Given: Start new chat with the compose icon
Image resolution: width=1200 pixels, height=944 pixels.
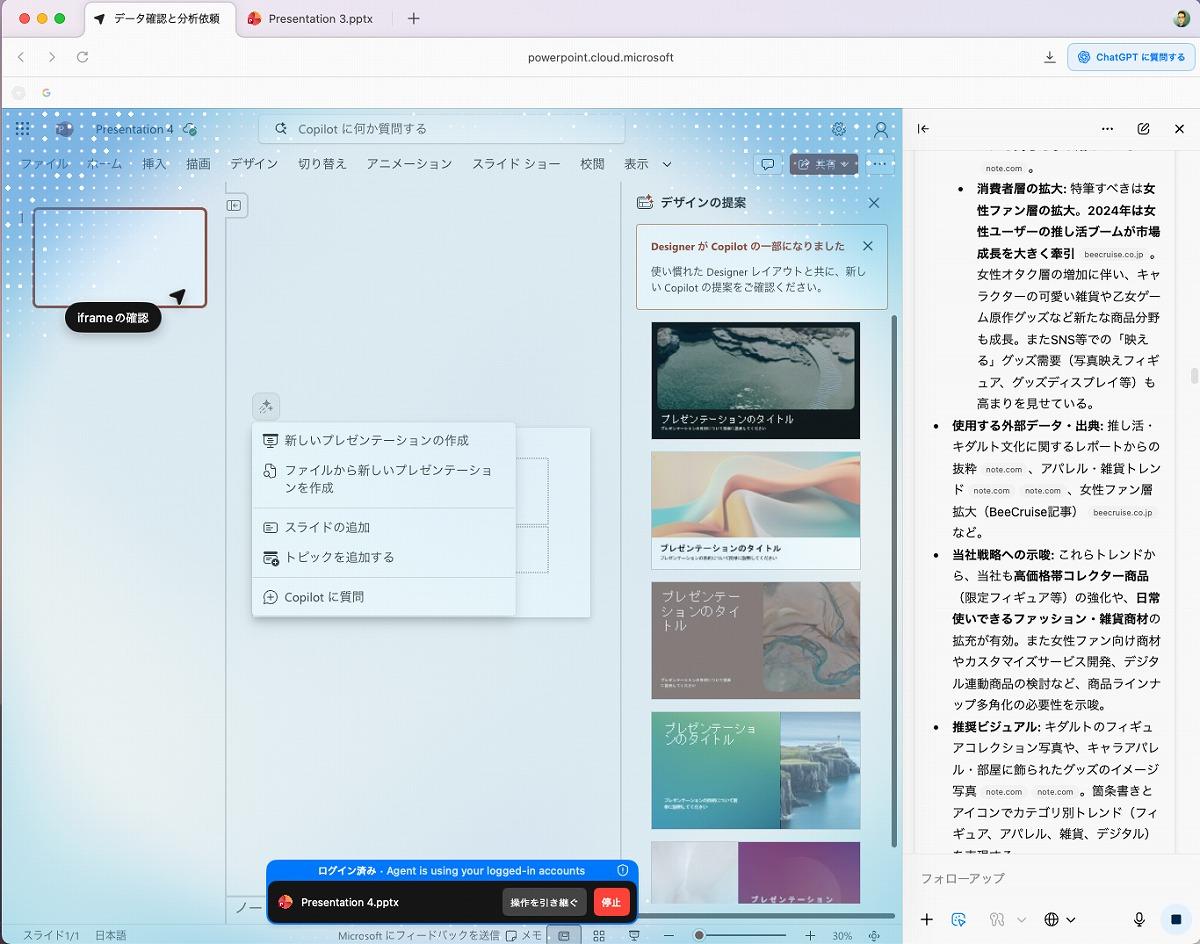Looking at the screenshot, I should (x=1143, y=129).
